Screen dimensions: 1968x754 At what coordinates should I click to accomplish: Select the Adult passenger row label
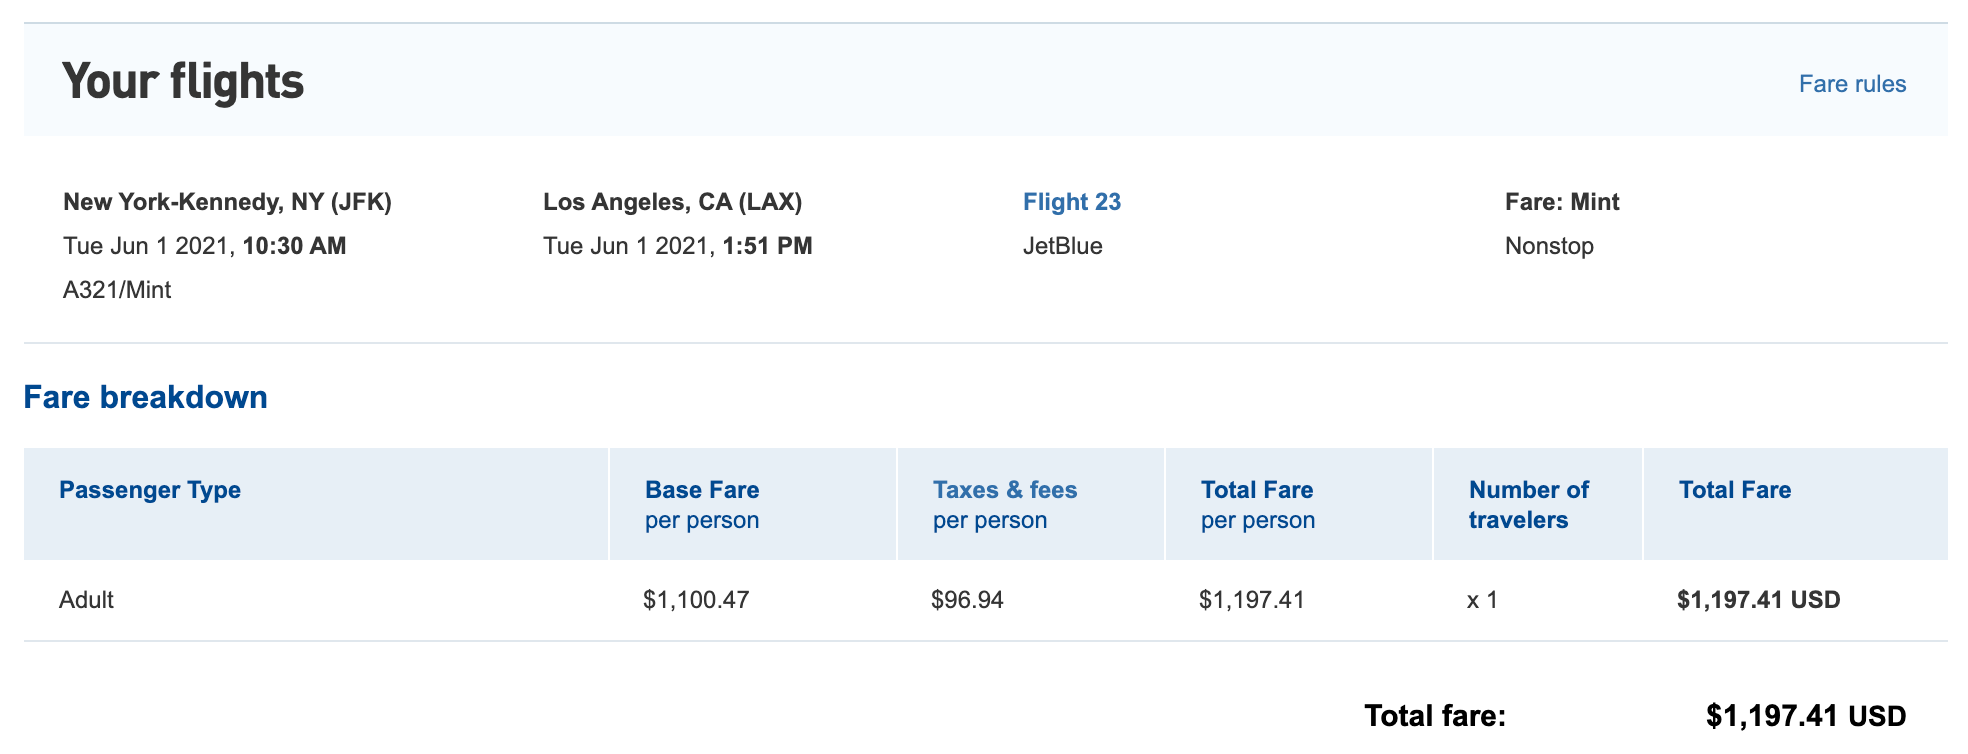click(x=87, y=600)
